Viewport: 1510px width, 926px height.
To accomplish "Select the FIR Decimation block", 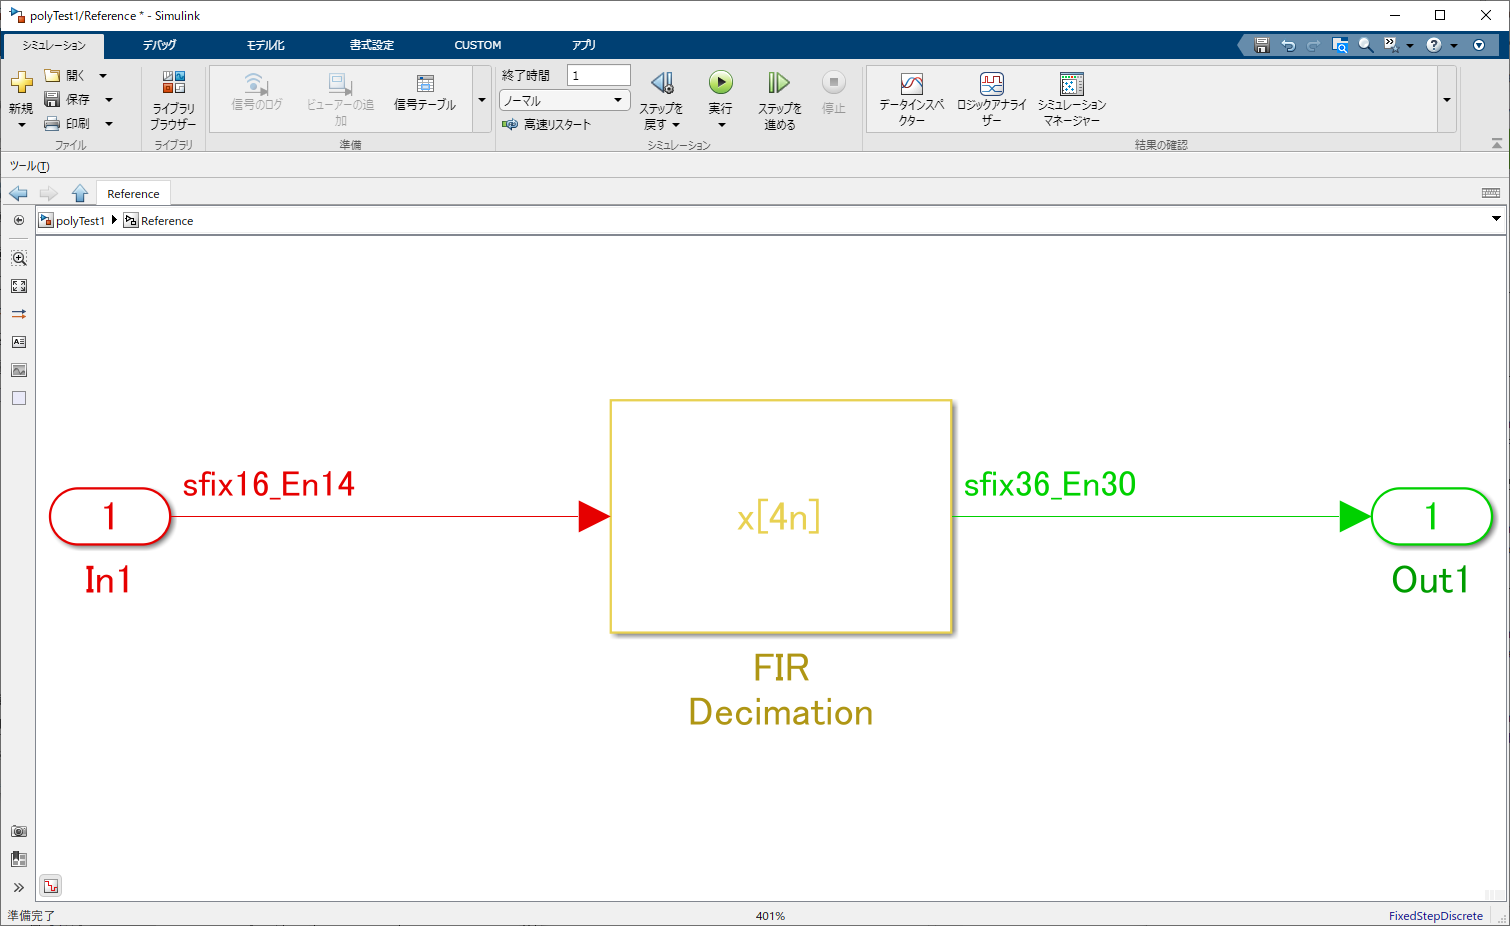I will coord(780,517).
